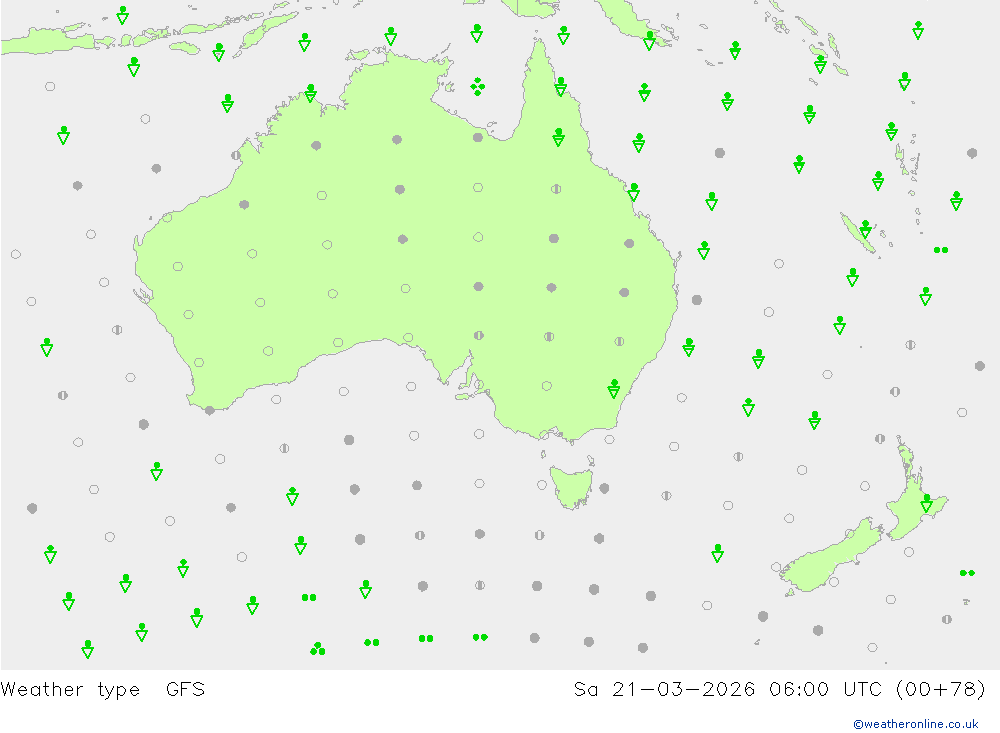Click the four-dot rain symbol in Gulf of Carpentaria
The image size is (1000, 733).
[x=477, y=87]
